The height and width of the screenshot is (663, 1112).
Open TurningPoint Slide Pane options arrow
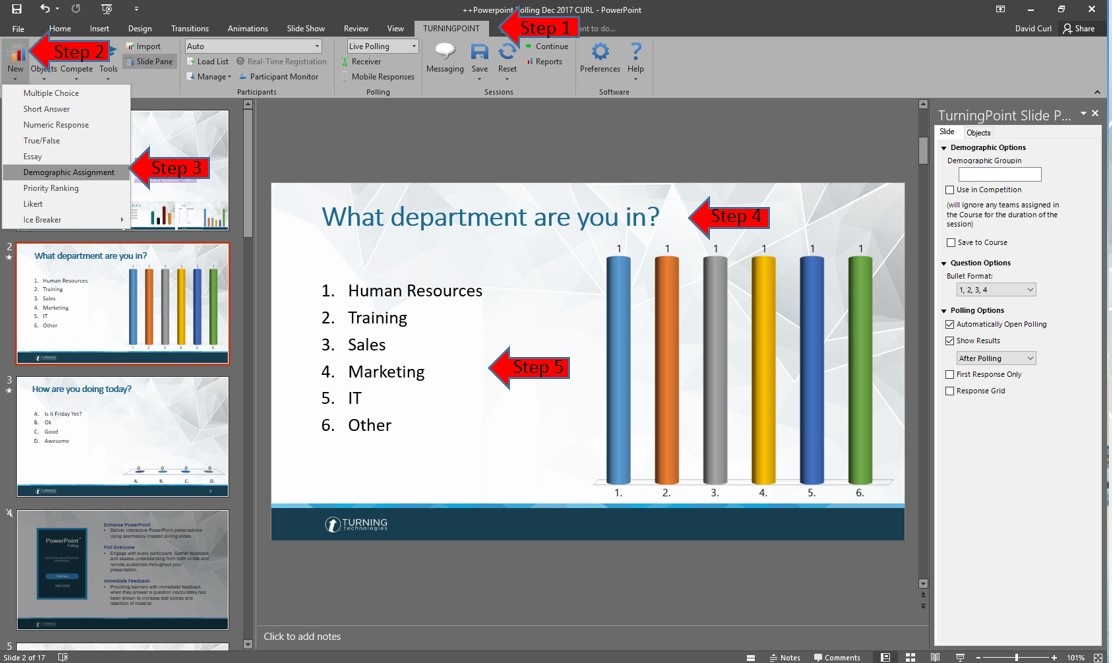[x=1083, y=113]
